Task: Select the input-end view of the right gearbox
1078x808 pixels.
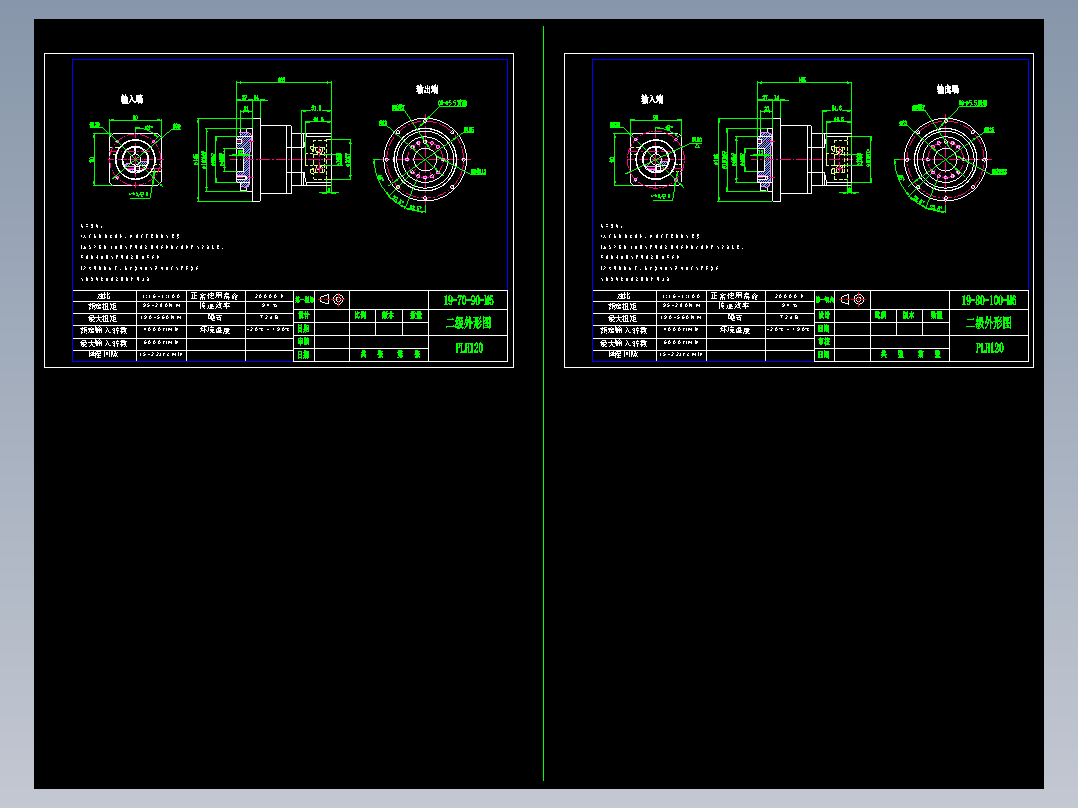Action: coord(655,158)
